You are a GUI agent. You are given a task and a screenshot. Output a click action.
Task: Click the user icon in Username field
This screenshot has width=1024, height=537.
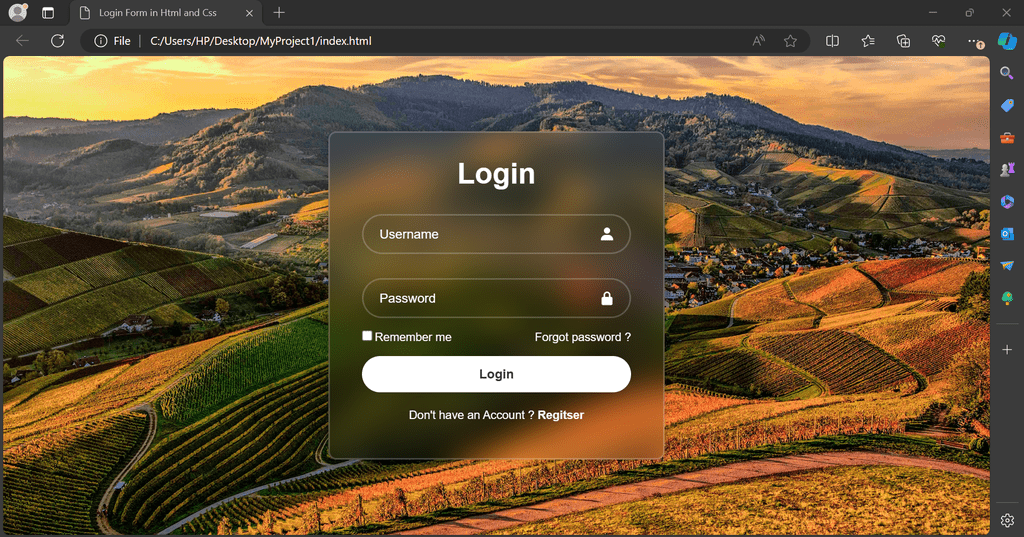(607, 234)
